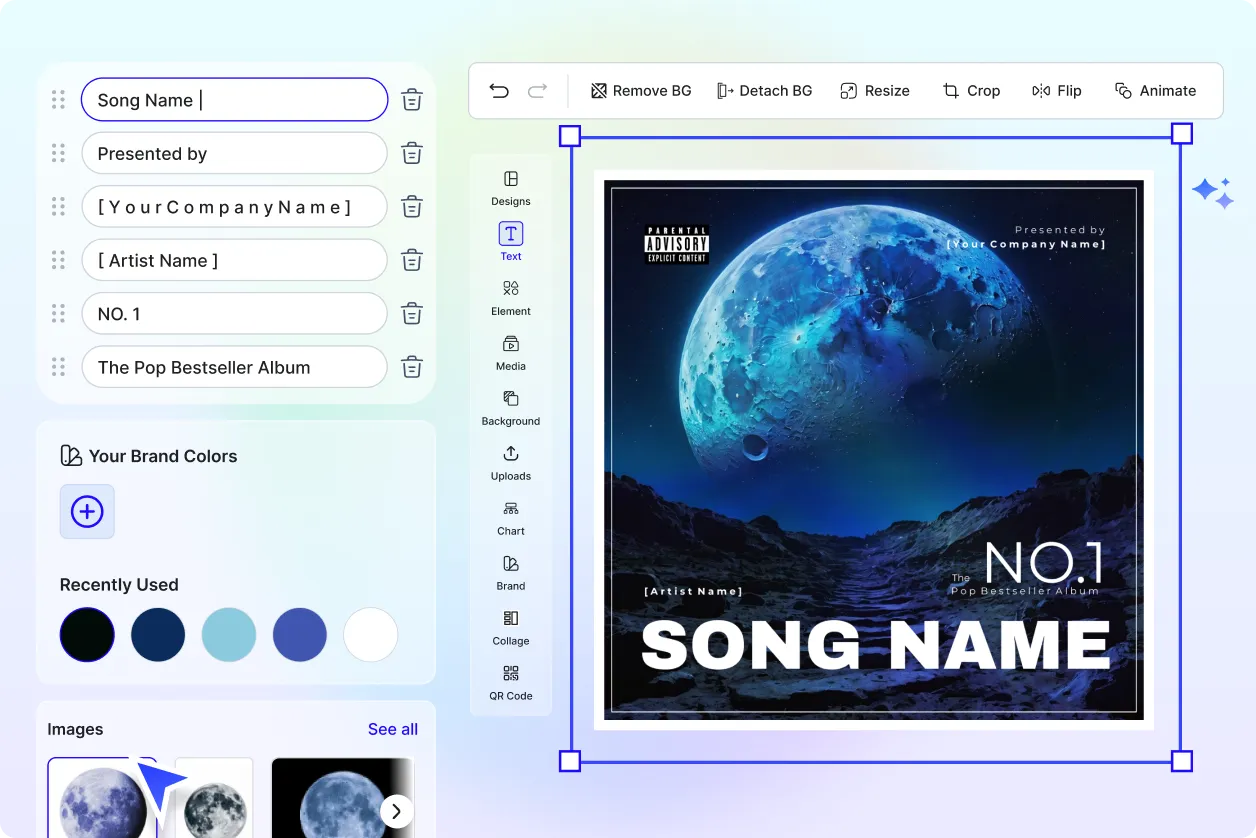
Task: Delete the Presented by text row
Action: (412, 153)
